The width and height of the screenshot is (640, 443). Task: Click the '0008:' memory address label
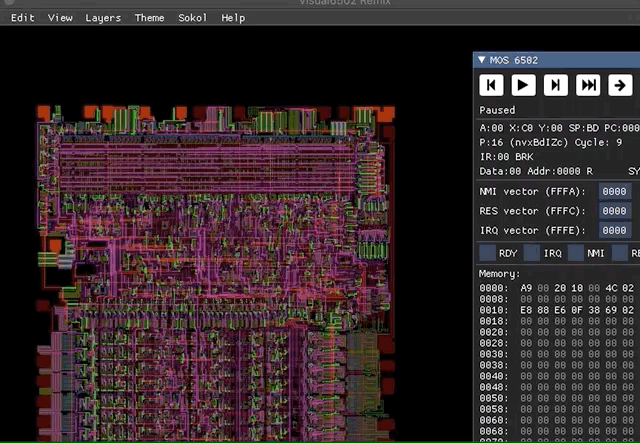494,299
